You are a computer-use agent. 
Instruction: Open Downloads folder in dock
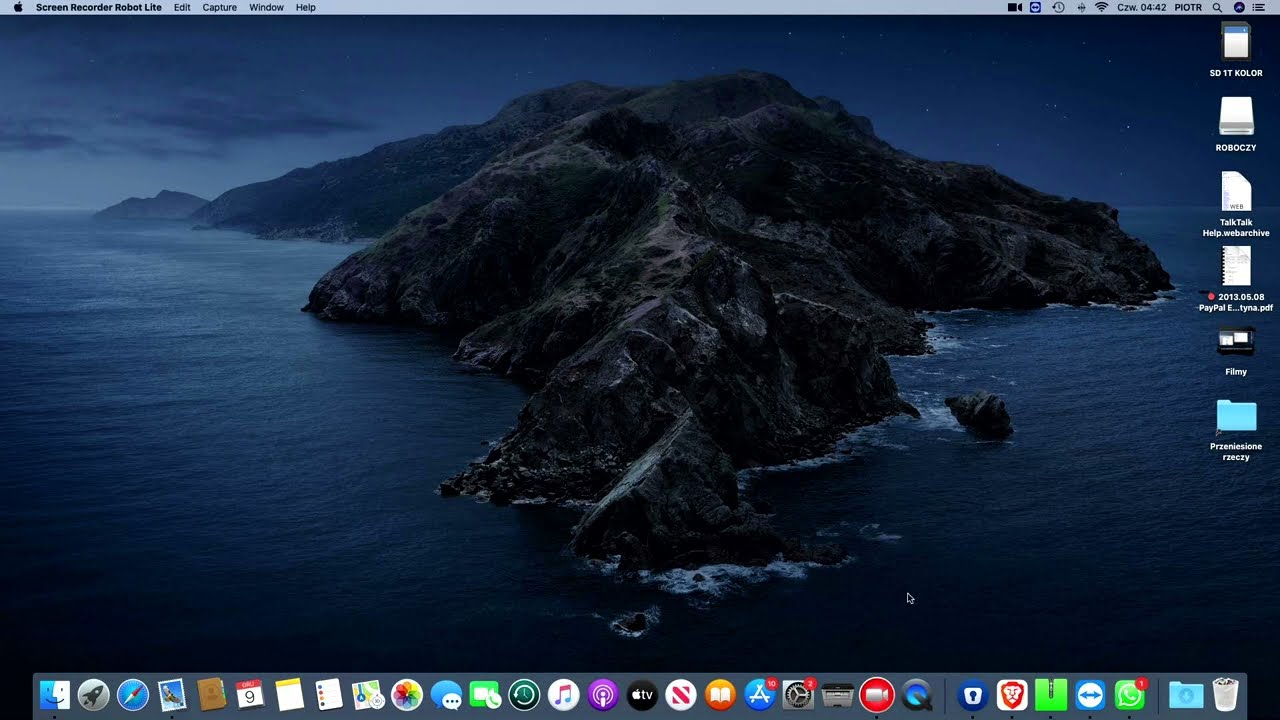[x=1186, y=694]
